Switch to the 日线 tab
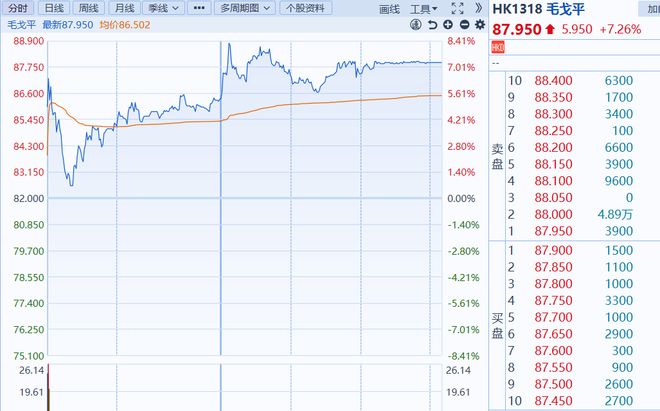The width and height of the screenshot is (660, 411). 54,8
